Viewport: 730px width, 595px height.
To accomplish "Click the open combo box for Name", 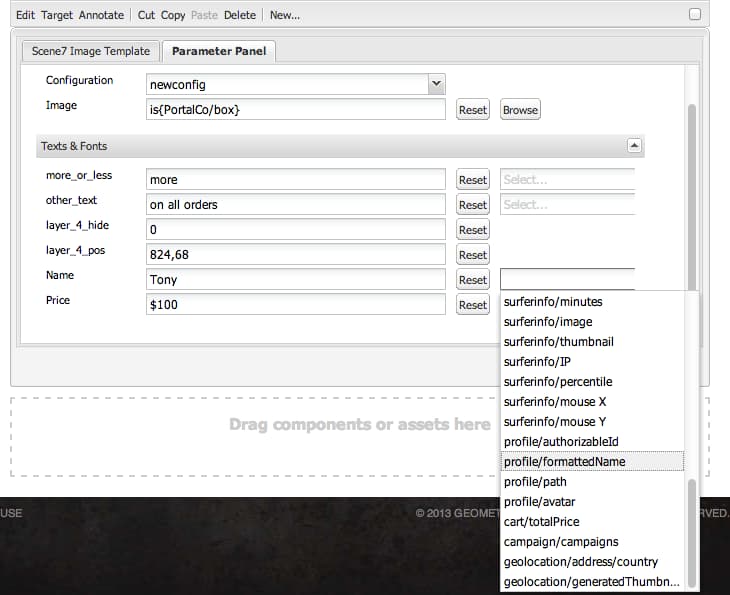I will (x=568, y=279).
